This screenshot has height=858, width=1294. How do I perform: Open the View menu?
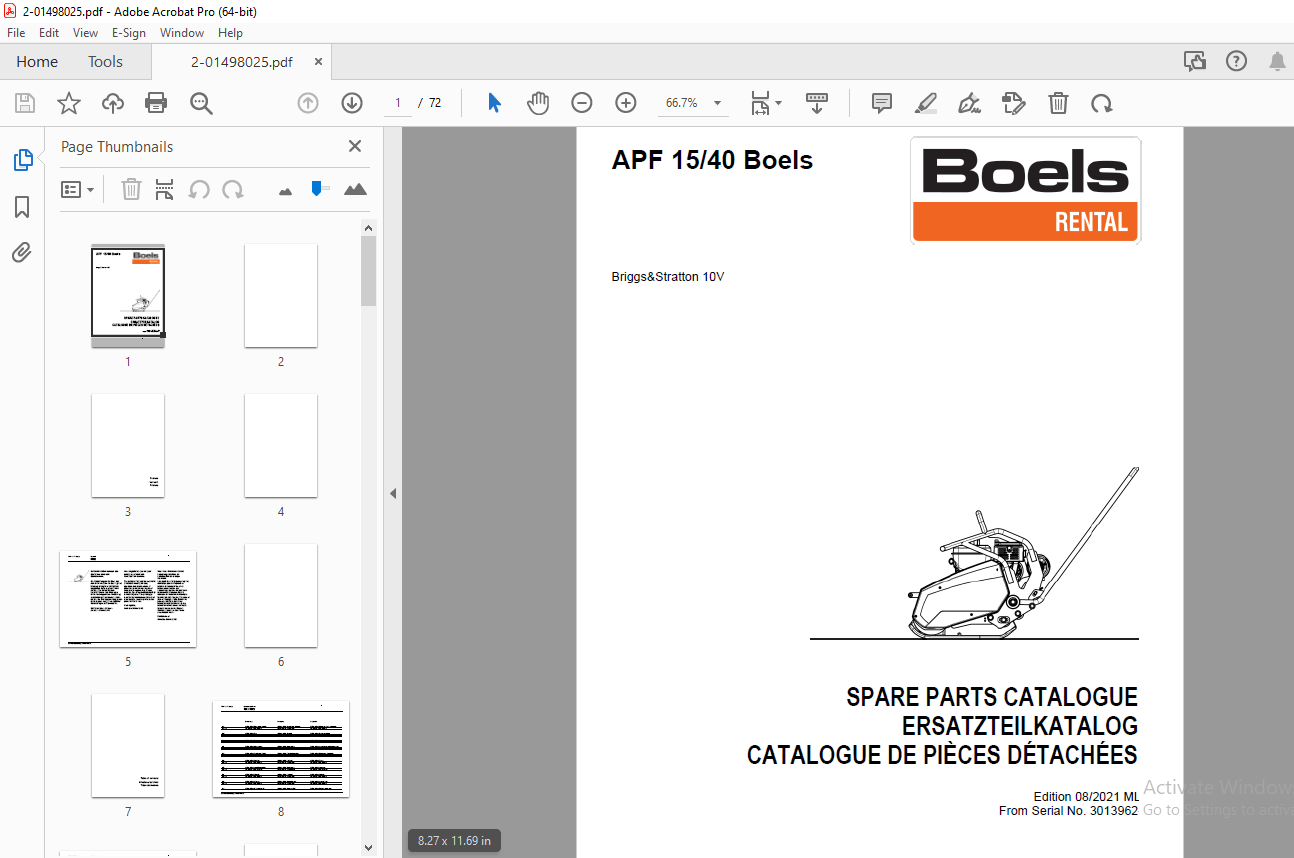coord(86,33)
